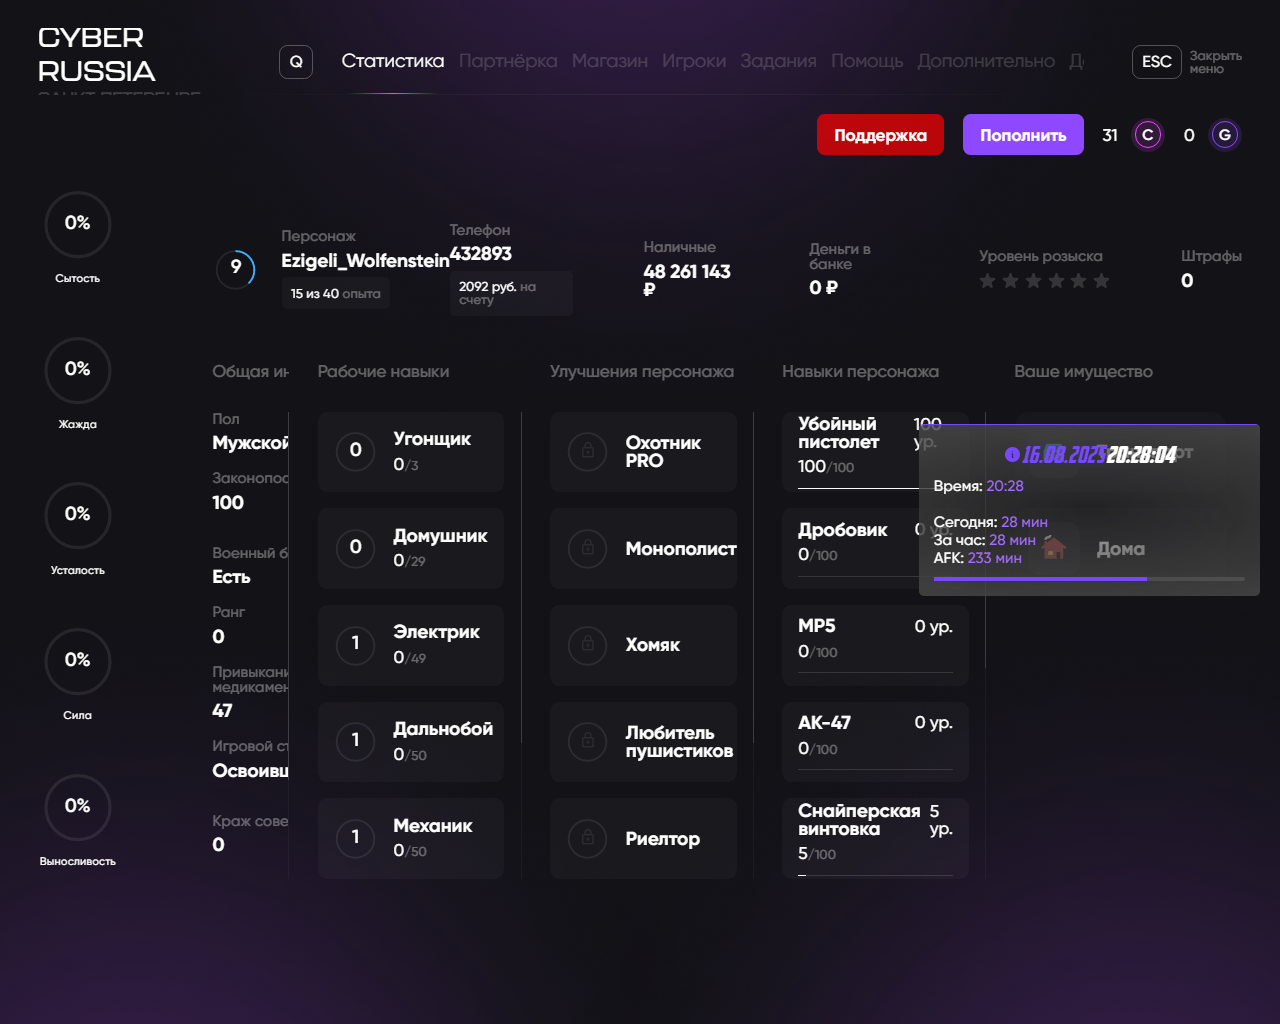Click the Выносливость 0% circle indicator
The width and height of the screenshot is (1280, 1024).
point(78,807)
